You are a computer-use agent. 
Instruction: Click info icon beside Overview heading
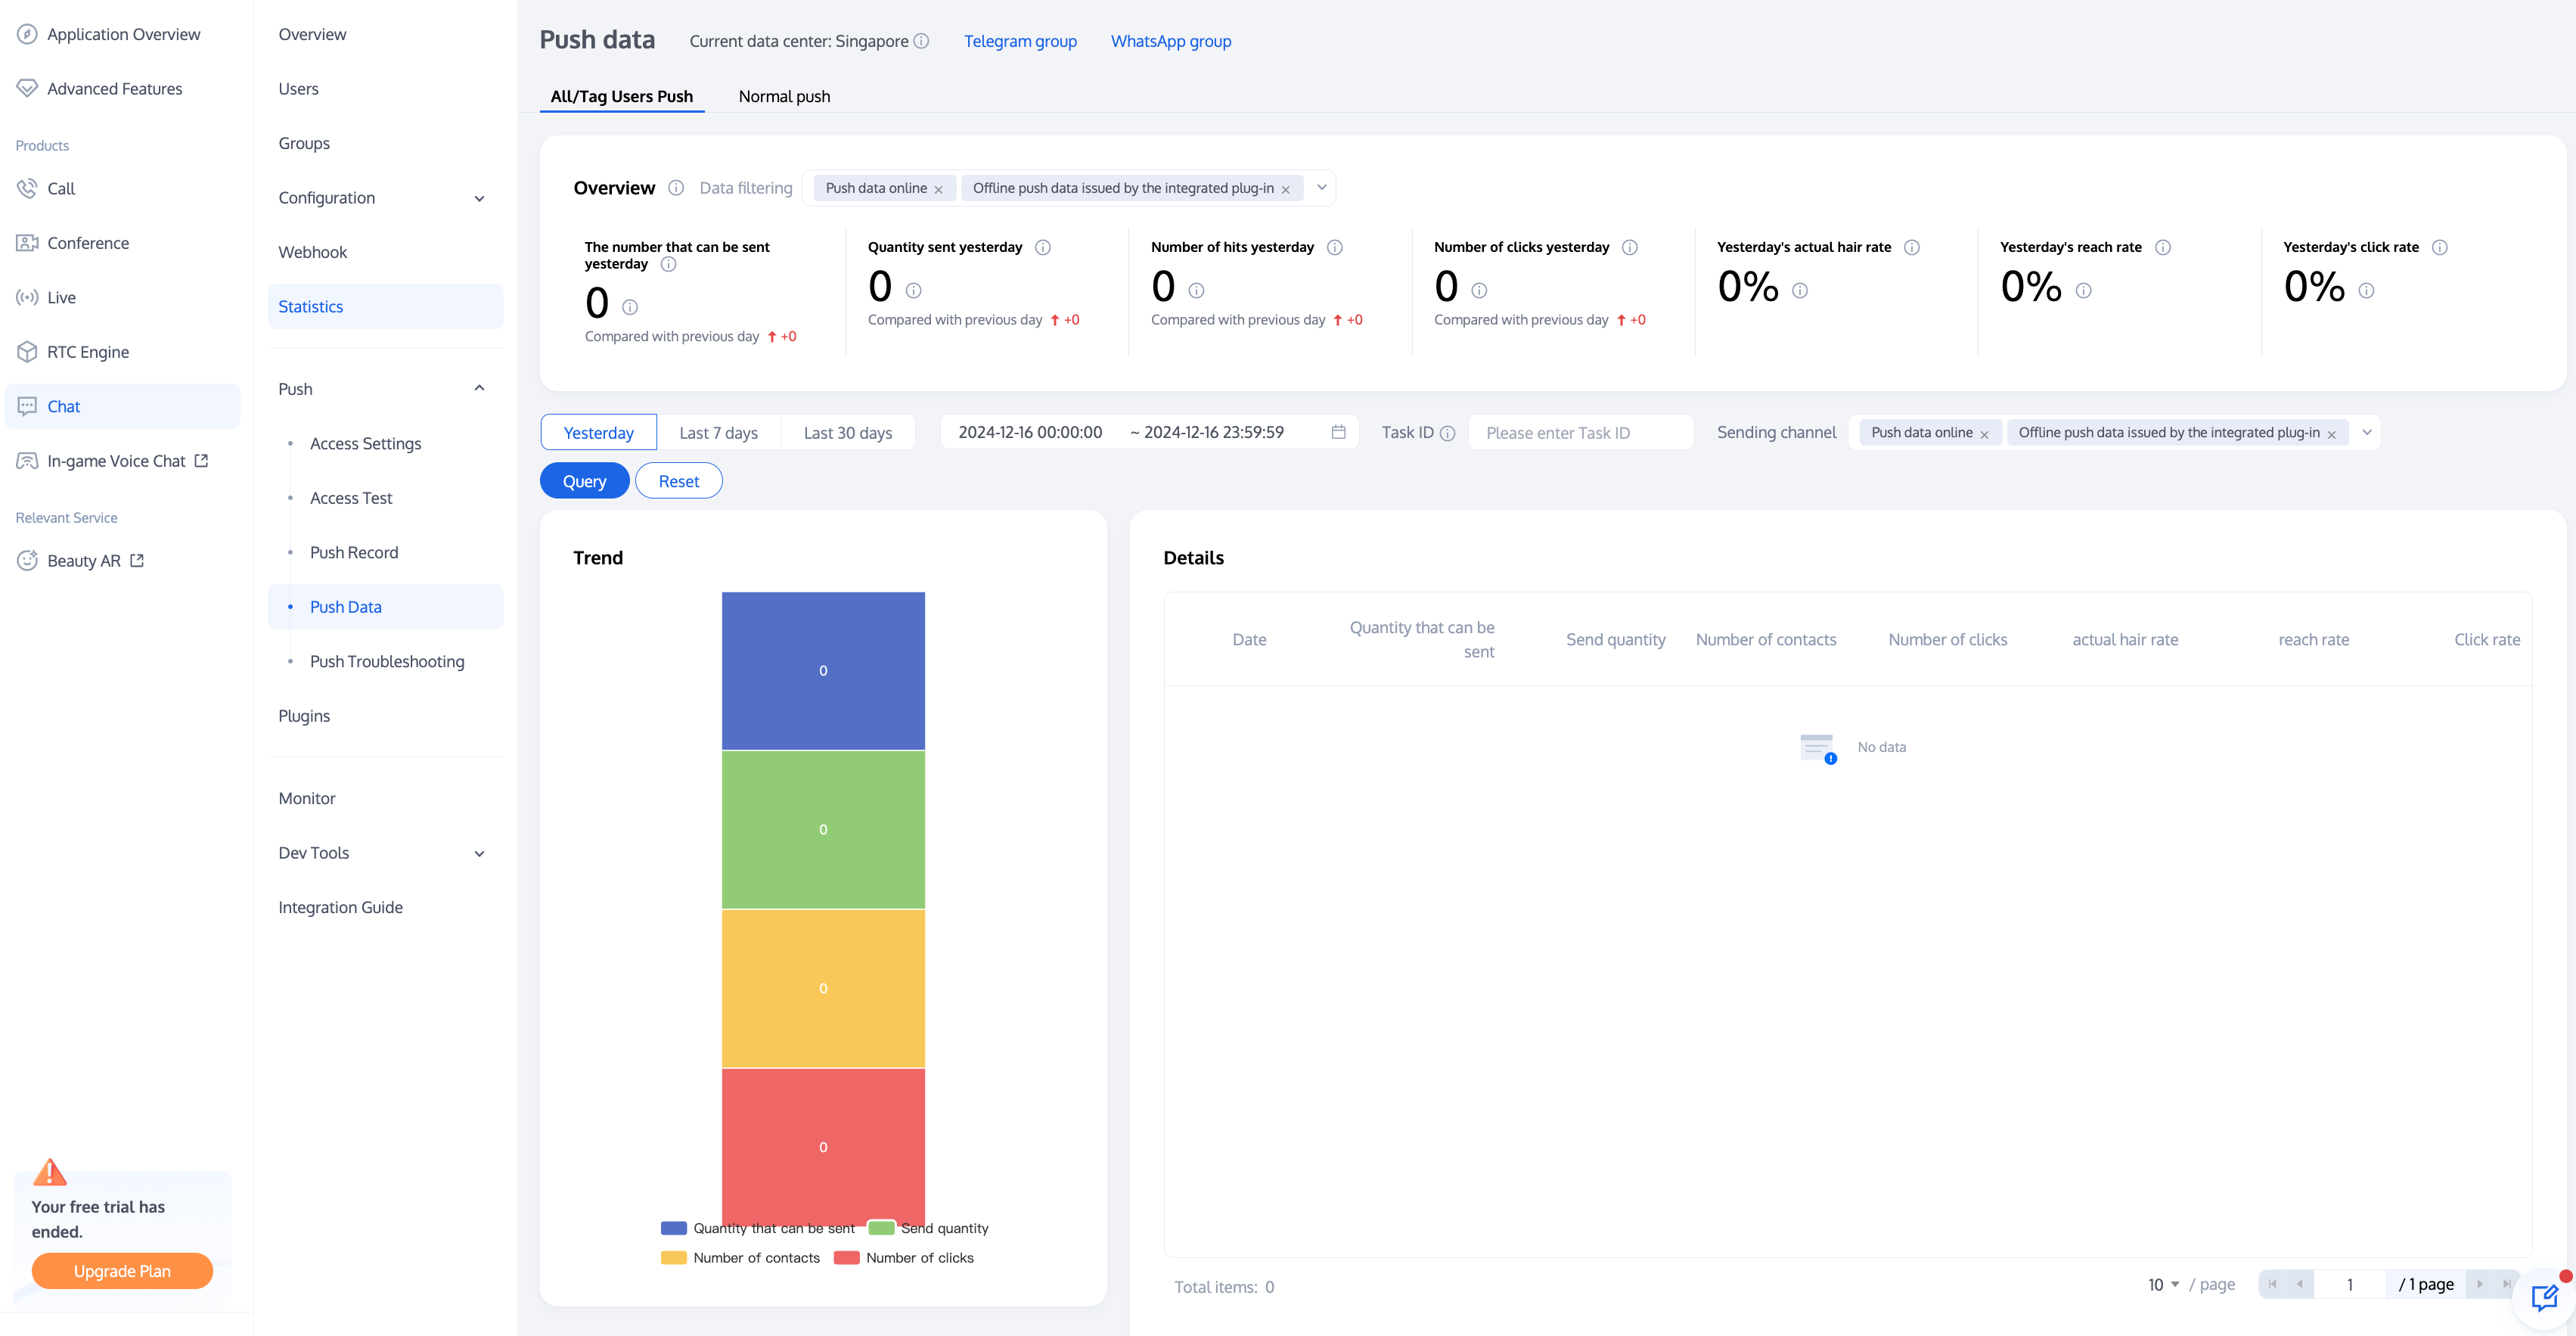point(676,188)
